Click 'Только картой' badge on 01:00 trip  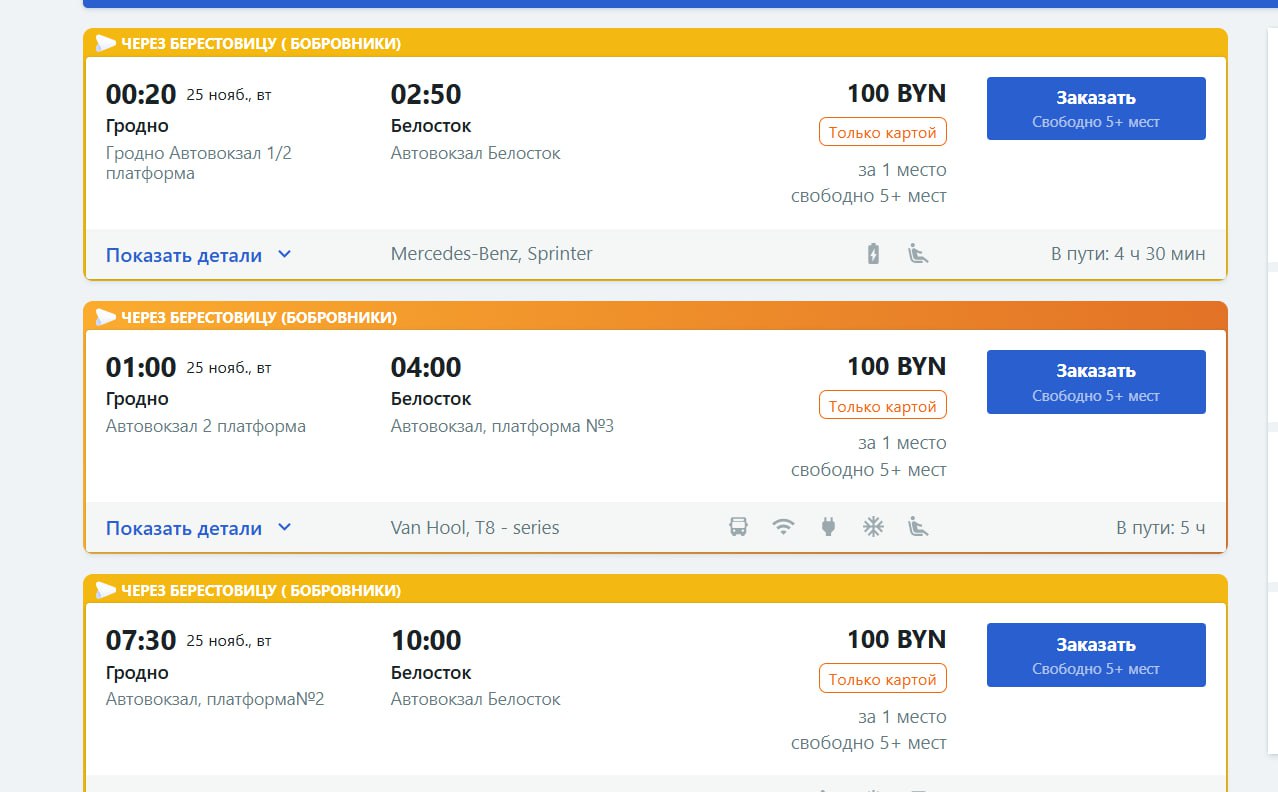pos(882,406)
